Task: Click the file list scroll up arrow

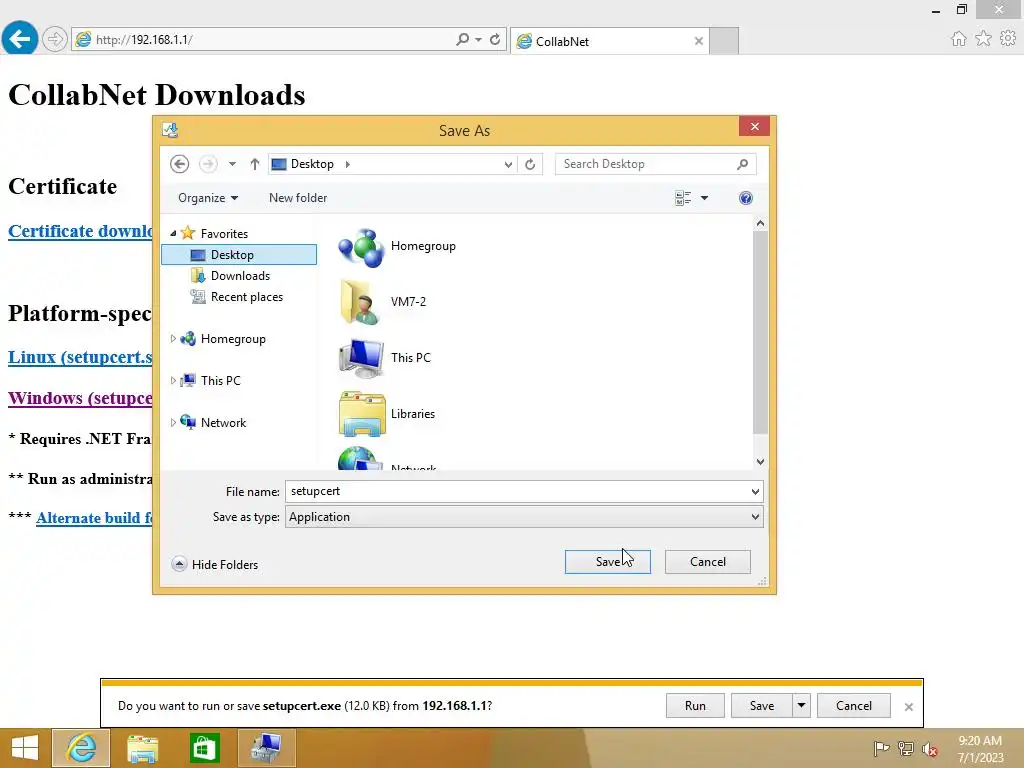Action: [x=760, y=223]
